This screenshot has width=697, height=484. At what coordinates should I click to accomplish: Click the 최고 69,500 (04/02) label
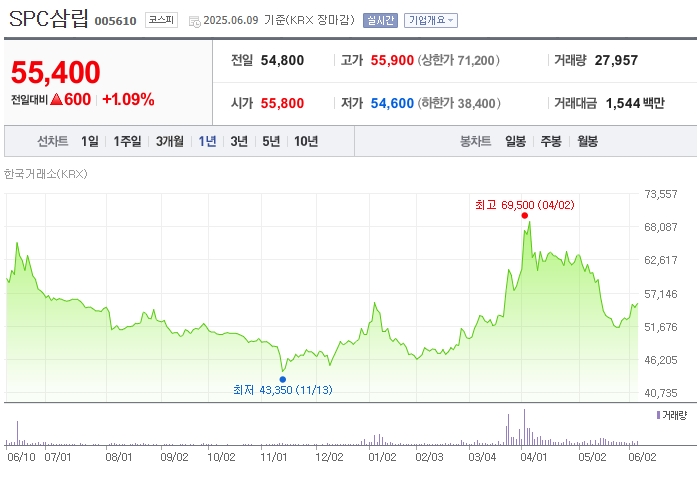[525, 205]
